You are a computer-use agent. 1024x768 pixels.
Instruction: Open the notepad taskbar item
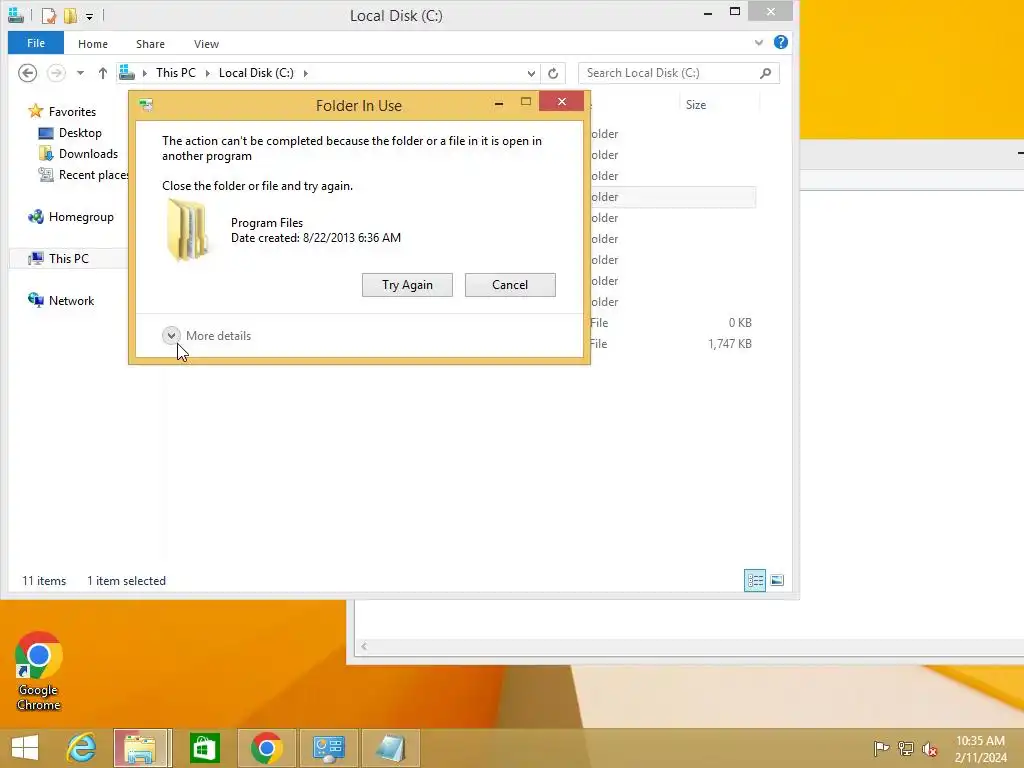point(391,748)
